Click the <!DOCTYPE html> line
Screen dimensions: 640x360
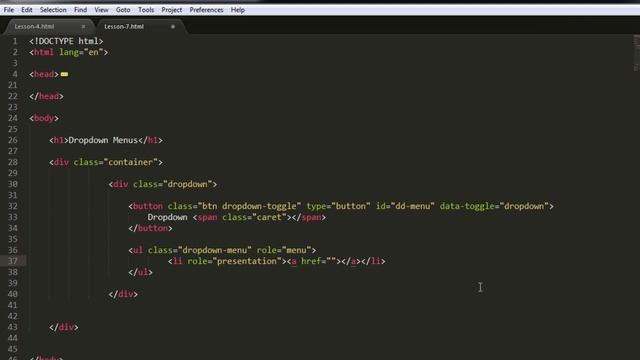pyautogui.click(x=66, y=41)
